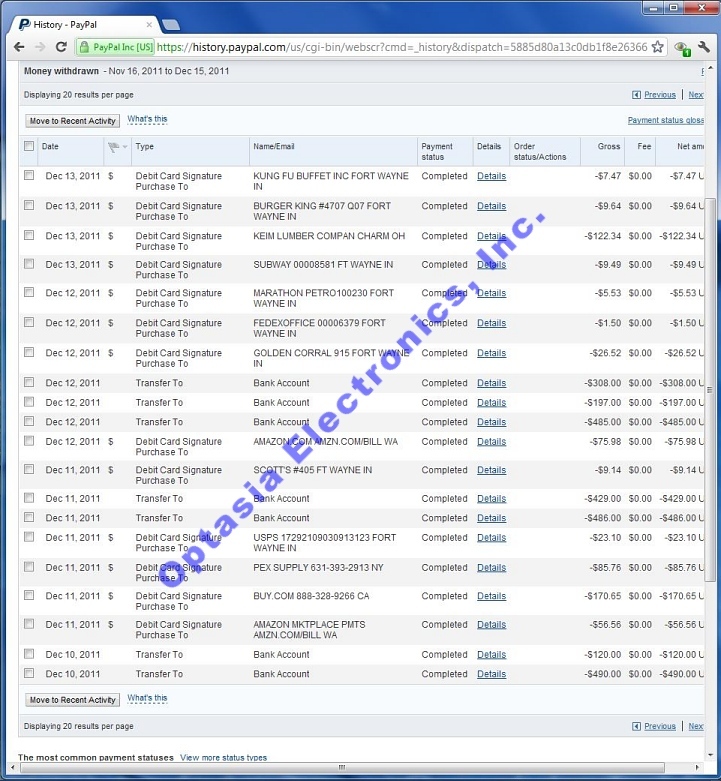Viewport: 721px width, 781px height.
Task: Click the top Next page link
Action: pyautogui.click(x=696, y=95)
